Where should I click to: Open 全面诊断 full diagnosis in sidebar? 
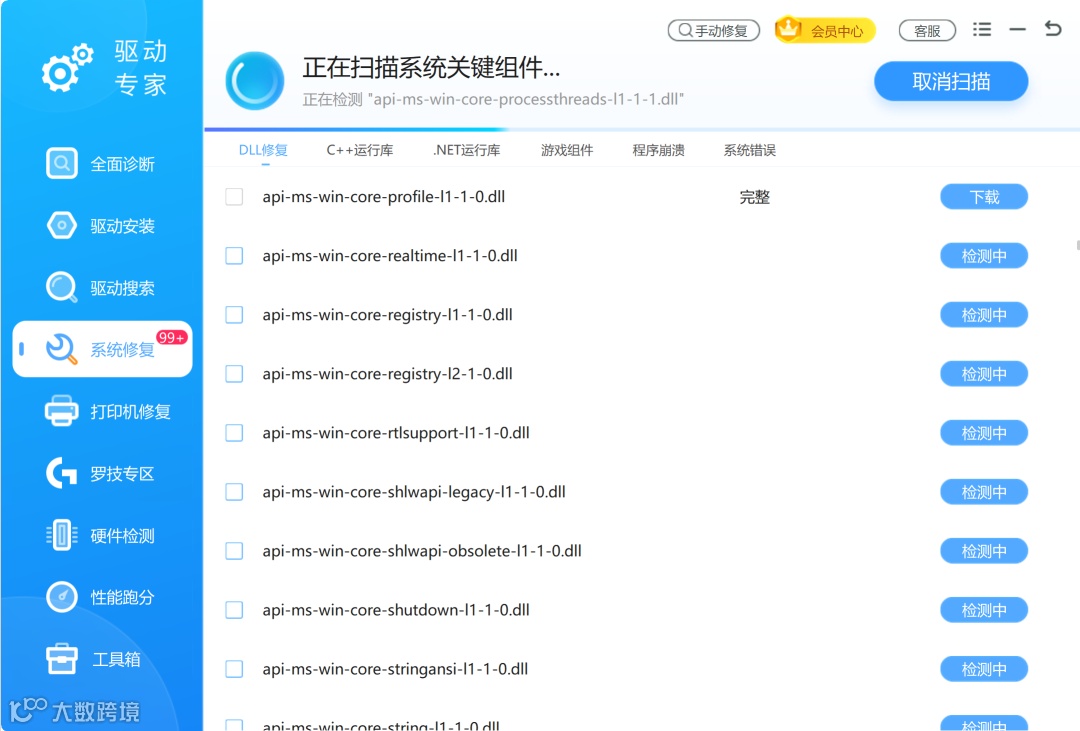(101, 164)
